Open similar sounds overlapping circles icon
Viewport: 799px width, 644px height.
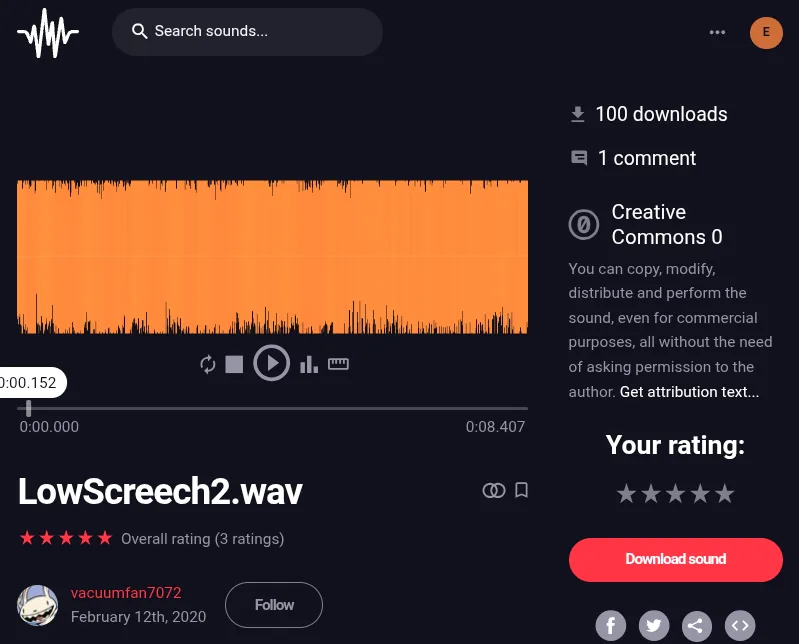click(x=493, y=490)
